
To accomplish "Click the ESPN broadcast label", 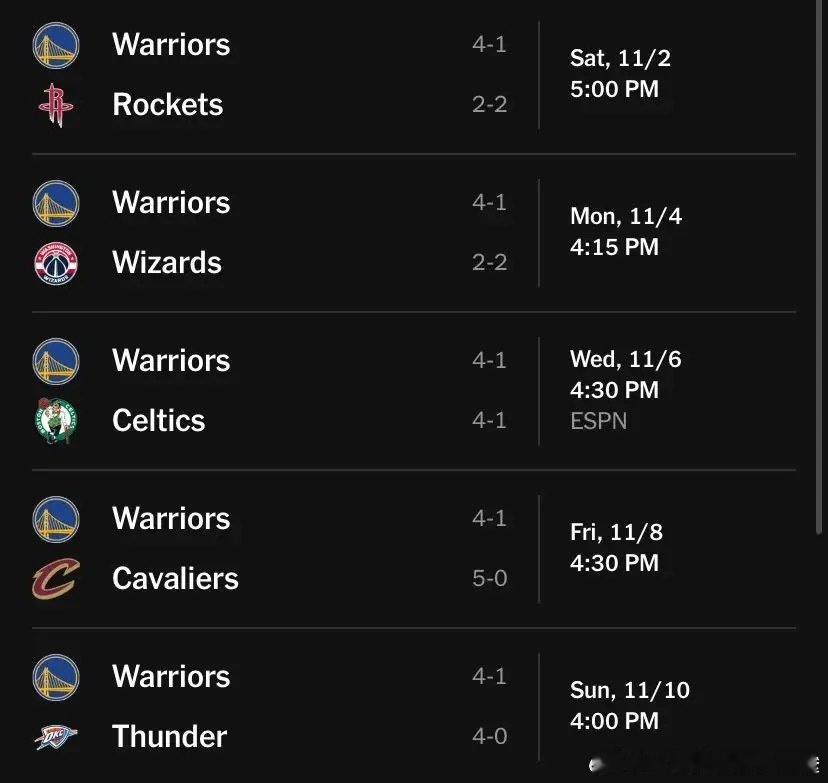I will click(598, 421).
